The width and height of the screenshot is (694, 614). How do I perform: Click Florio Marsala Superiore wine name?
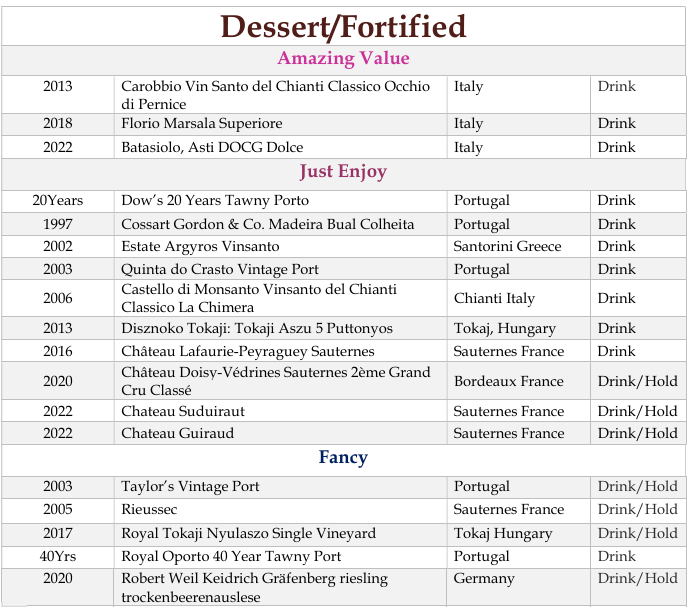click(x=202, y=124)
